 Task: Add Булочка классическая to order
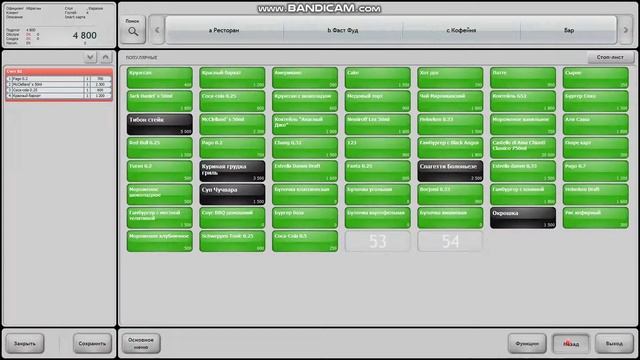click(x=305, y=195)
